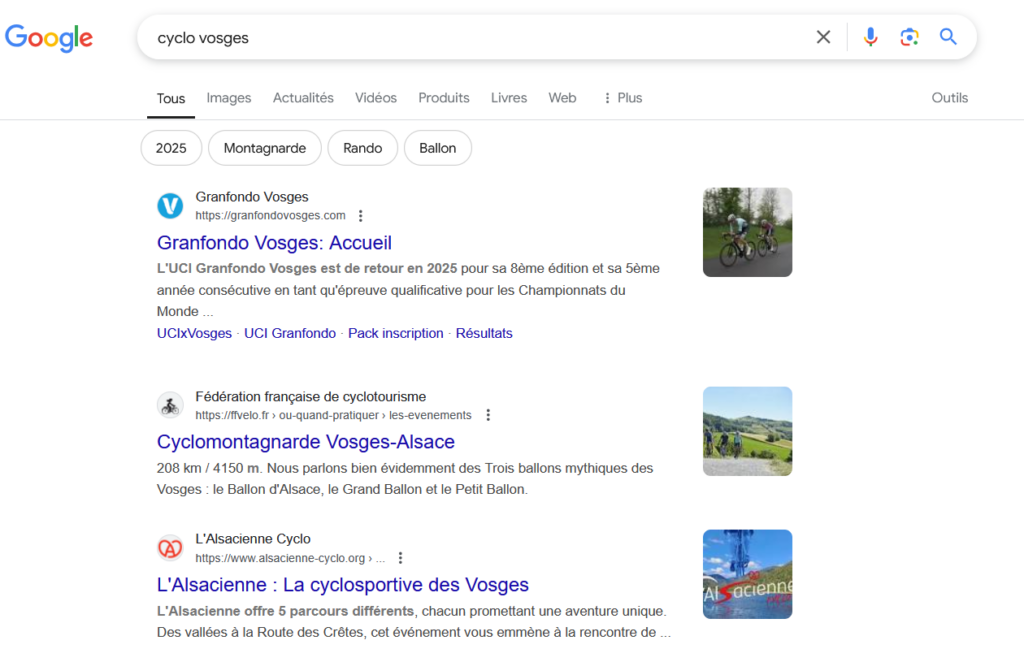Screen dimensions: 1024x649
Task: Open the hills thumbnail for Cyclomontagnarde result
Action: pyautogui.click(x=747, y=432)
